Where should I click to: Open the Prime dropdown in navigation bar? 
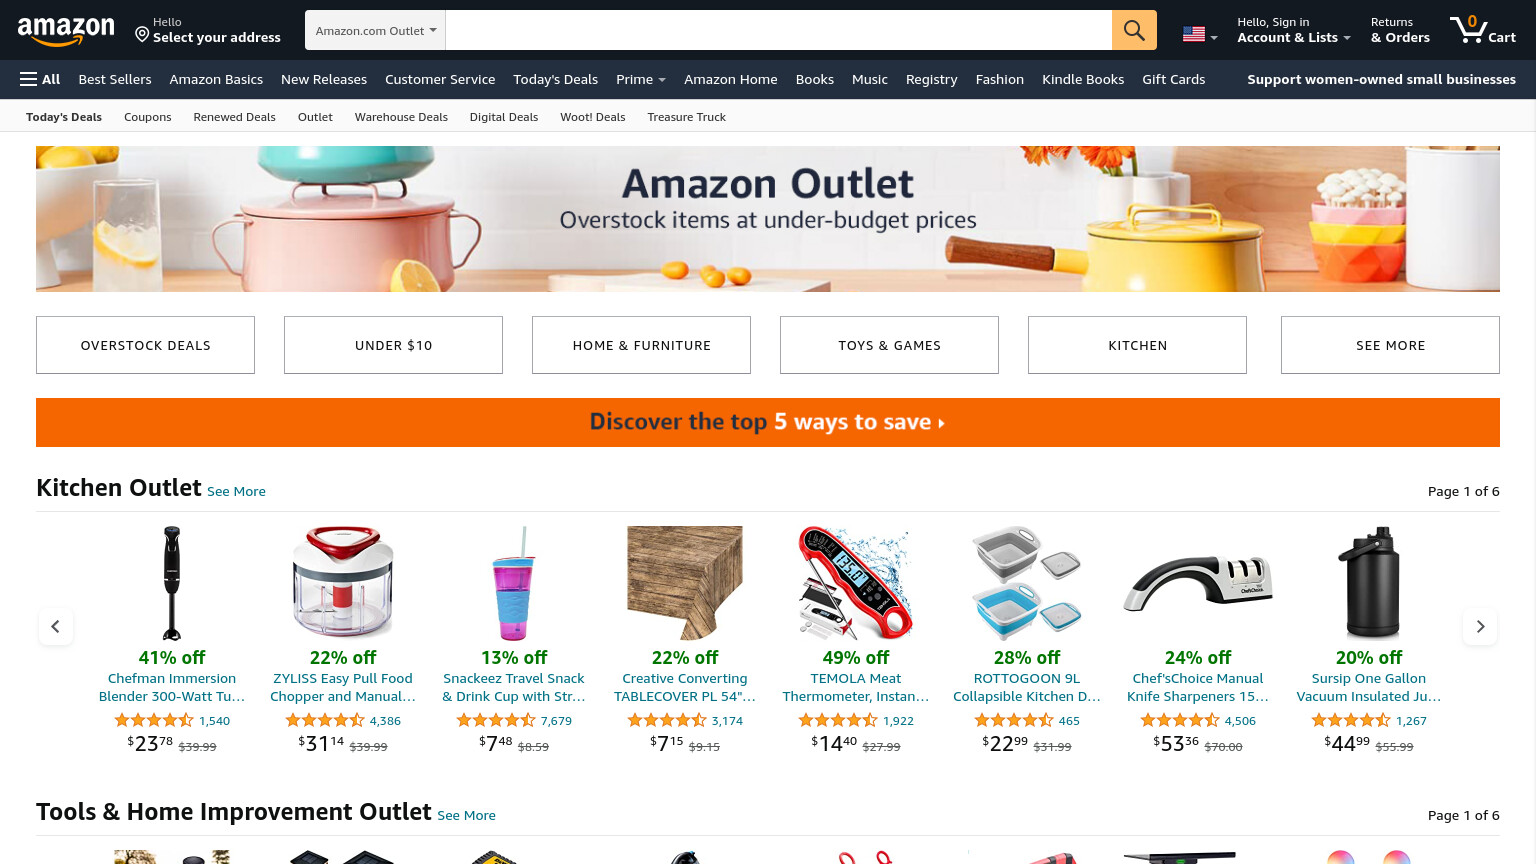641,79
